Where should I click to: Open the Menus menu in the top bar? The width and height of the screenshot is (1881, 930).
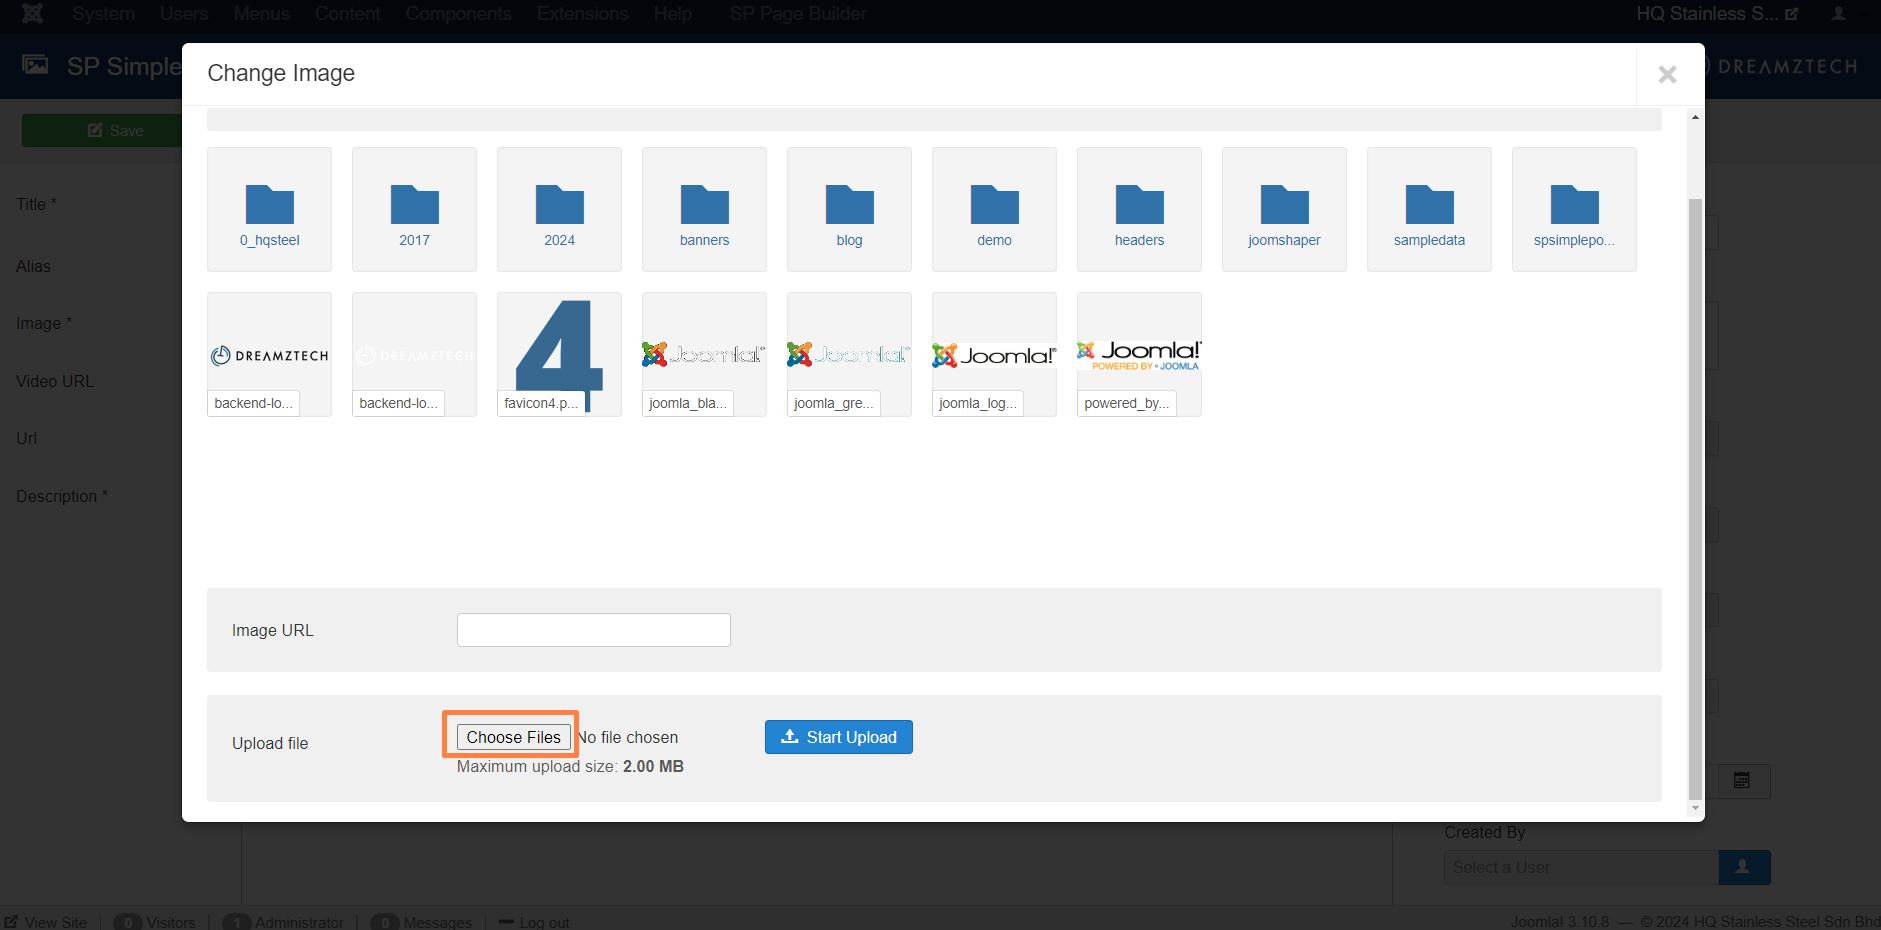(x=261, y=14)
